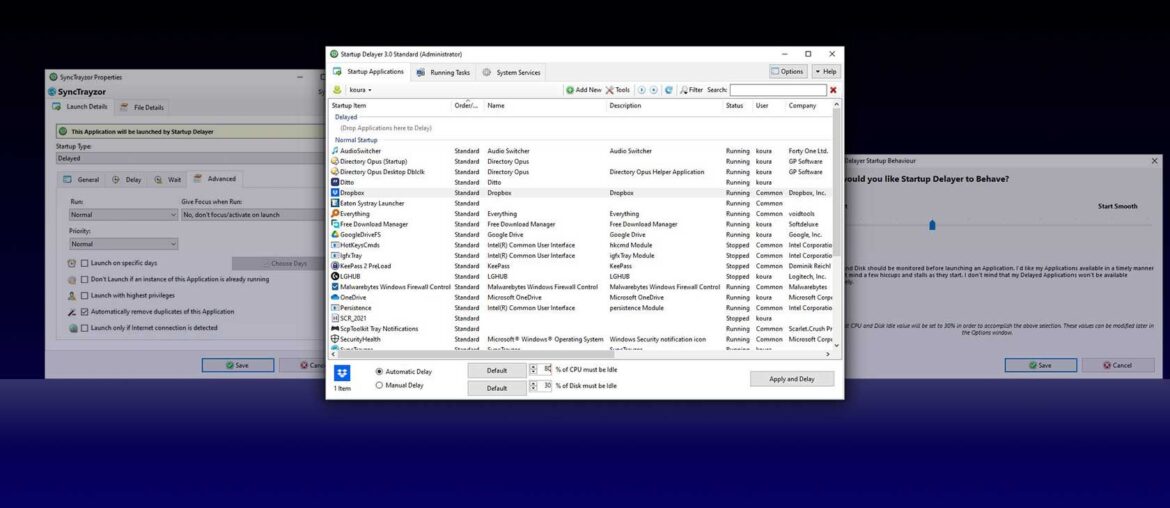
Task: Click the SCR_2021 file icon
Action: [335, 318]
